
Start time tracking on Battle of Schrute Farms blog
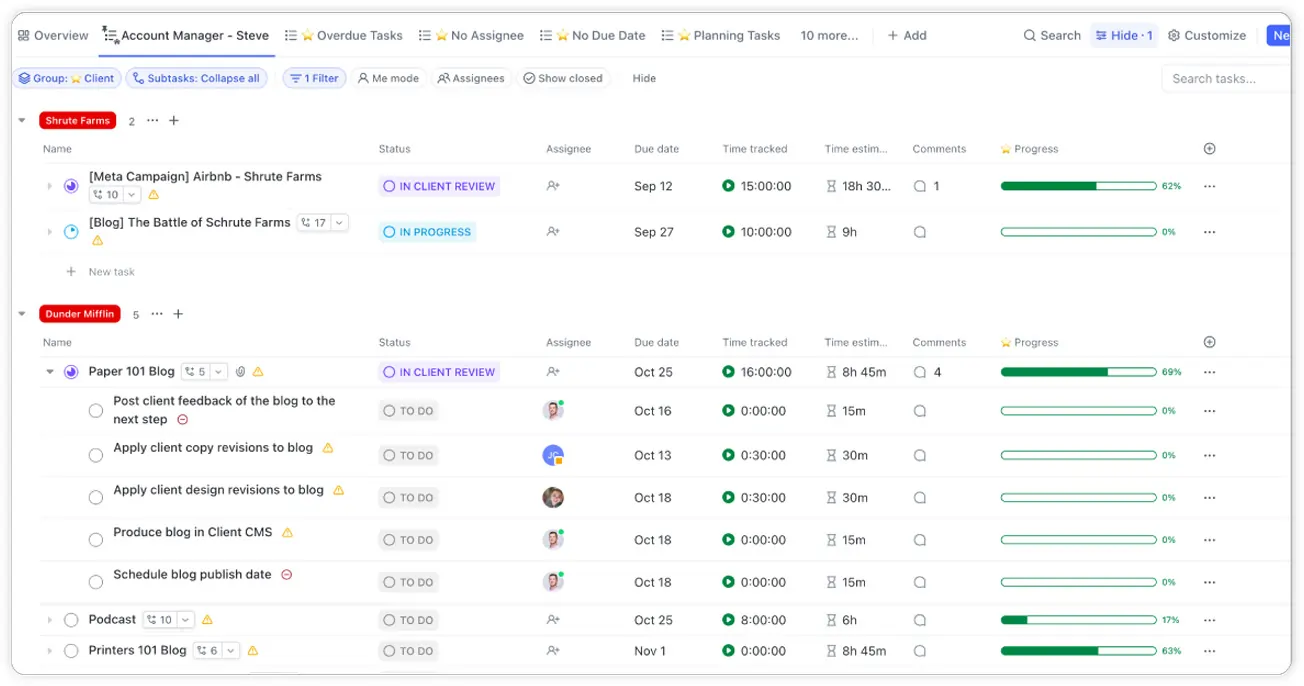728,232
